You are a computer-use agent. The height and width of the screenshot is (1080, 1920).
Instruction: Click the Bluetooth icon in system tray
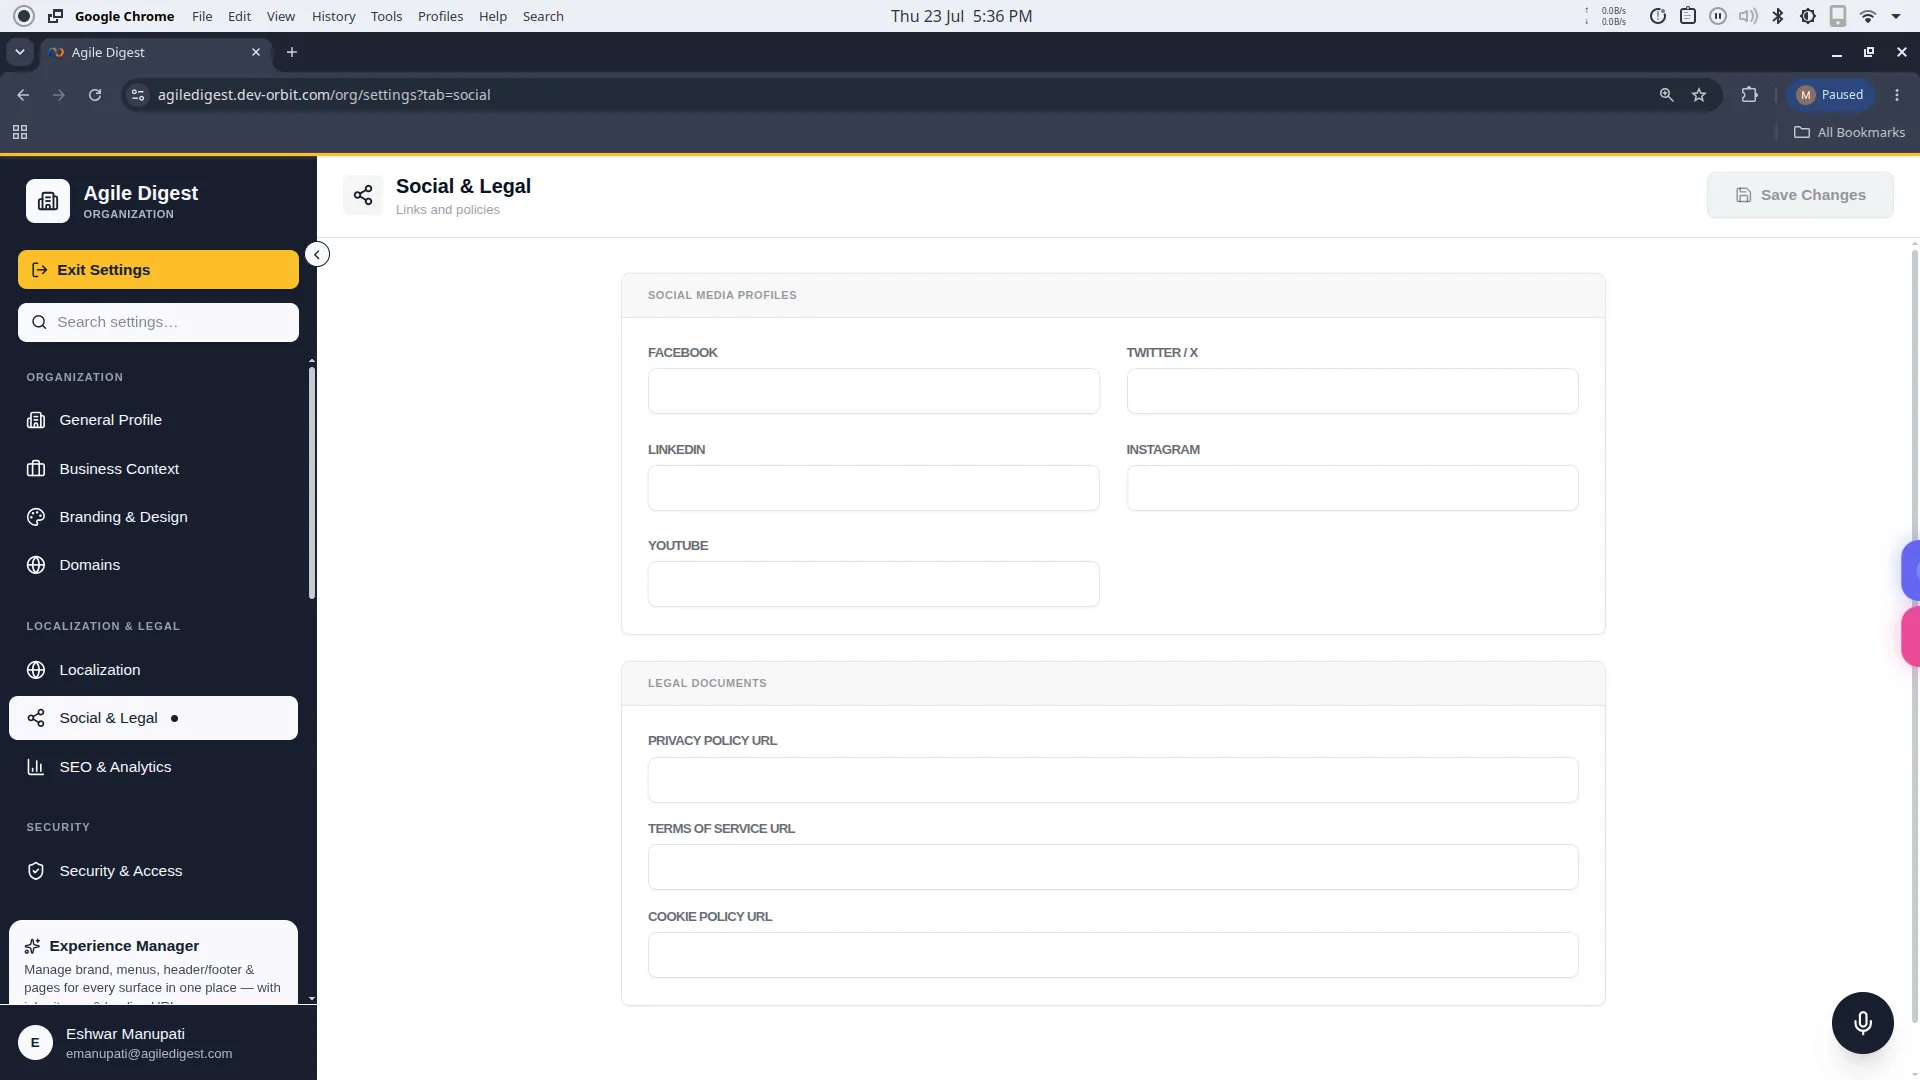point(1778,16)
